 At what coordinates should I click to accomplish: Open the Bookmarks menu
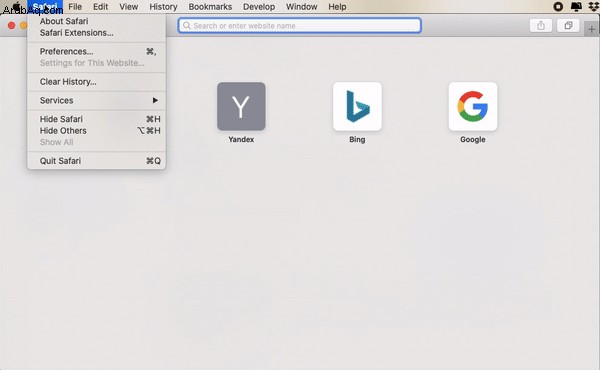[210, 7]
